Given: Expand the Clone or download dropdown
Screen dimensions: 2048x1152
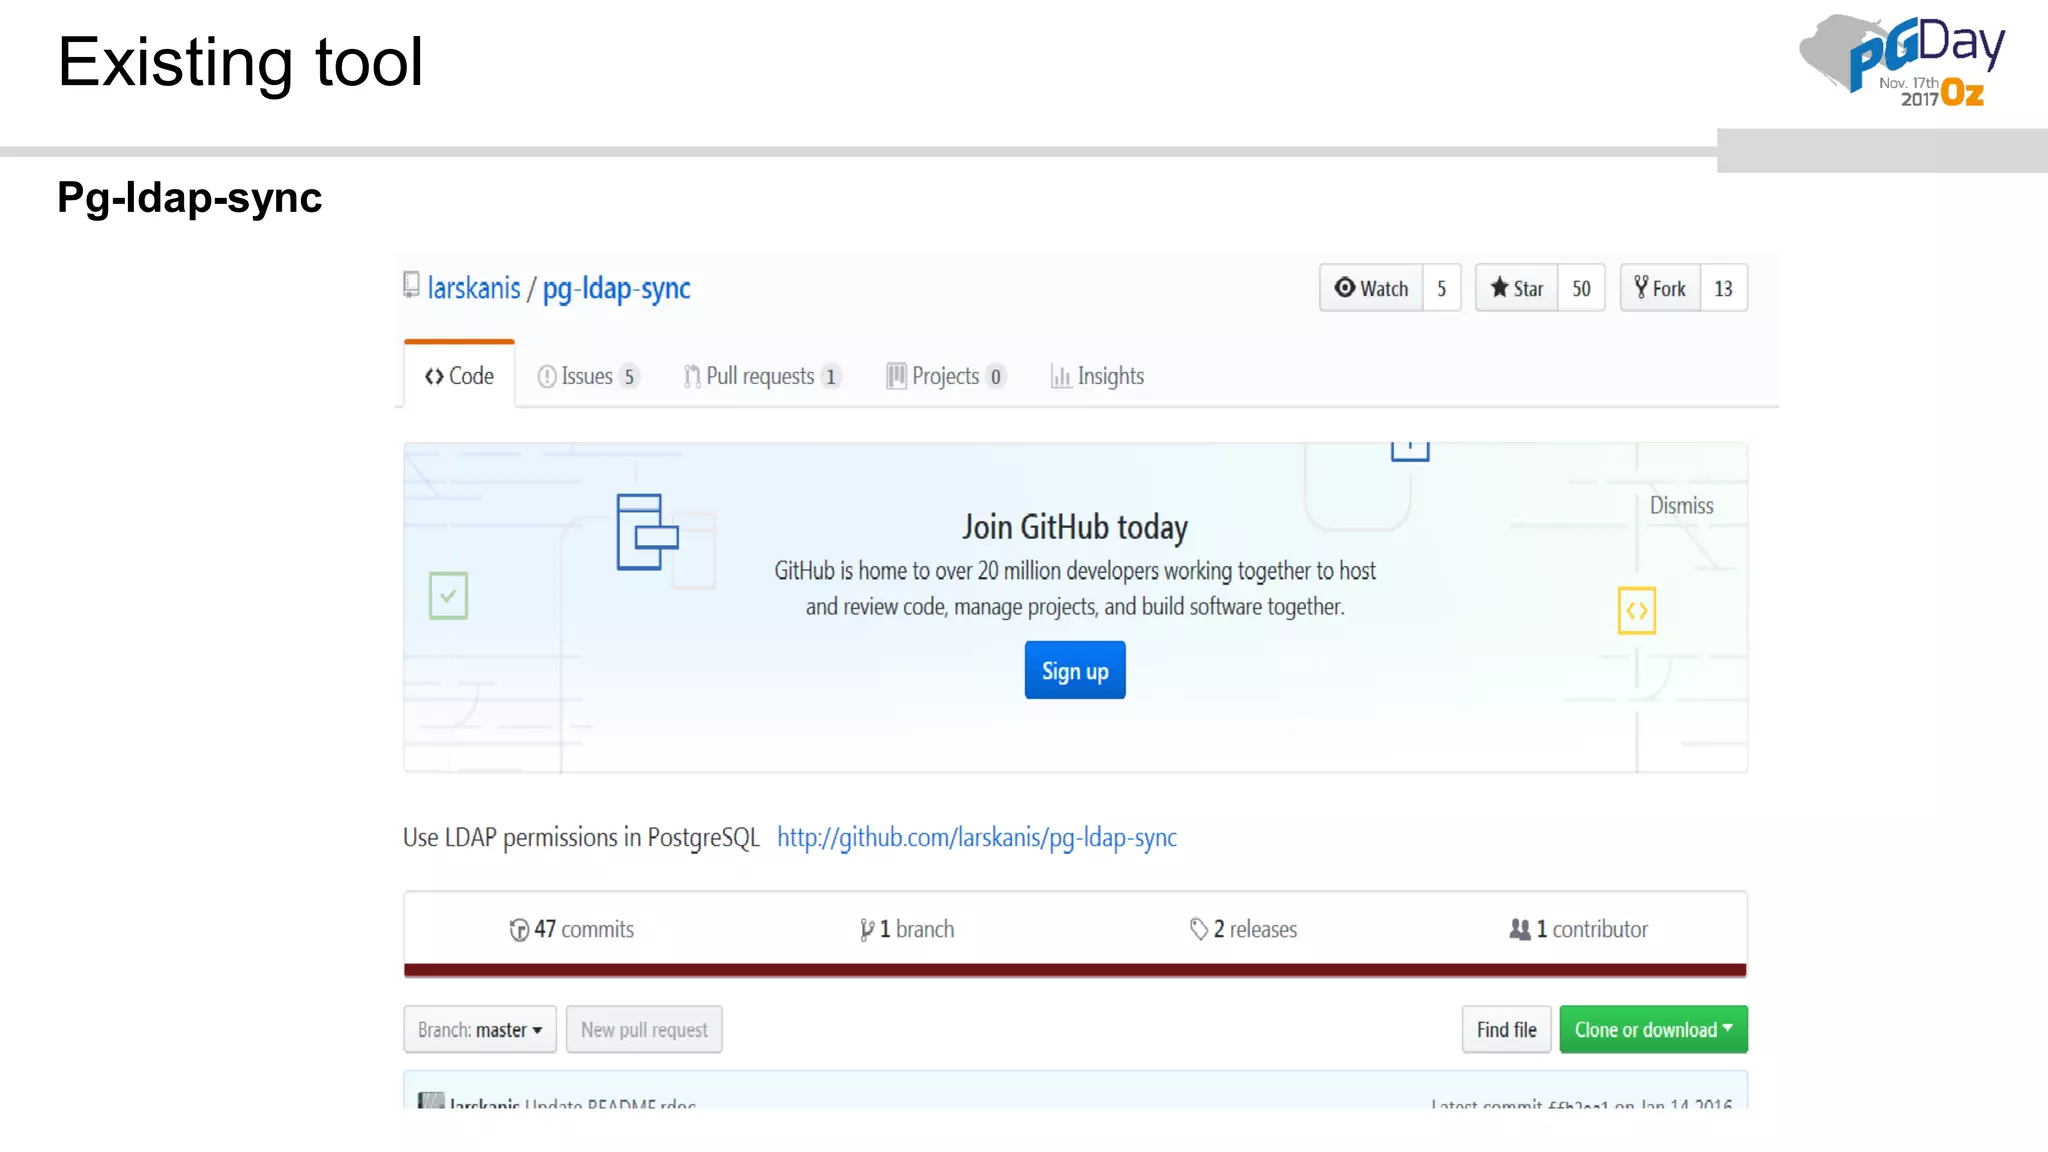Looking at the screenshot, I should click(x=1653, y=1030).
